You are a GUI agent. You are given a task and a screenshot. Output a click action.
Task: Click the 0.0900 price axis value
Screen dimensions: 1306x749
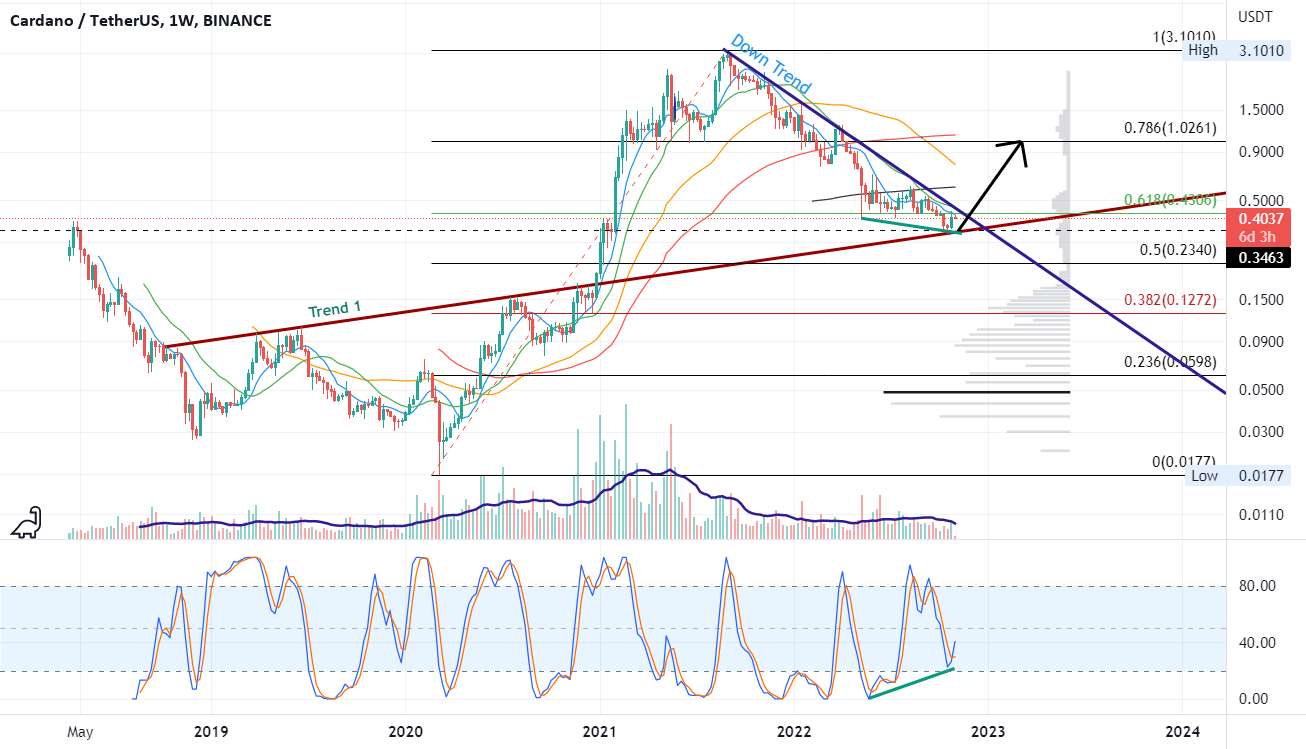coord(1259,341)
